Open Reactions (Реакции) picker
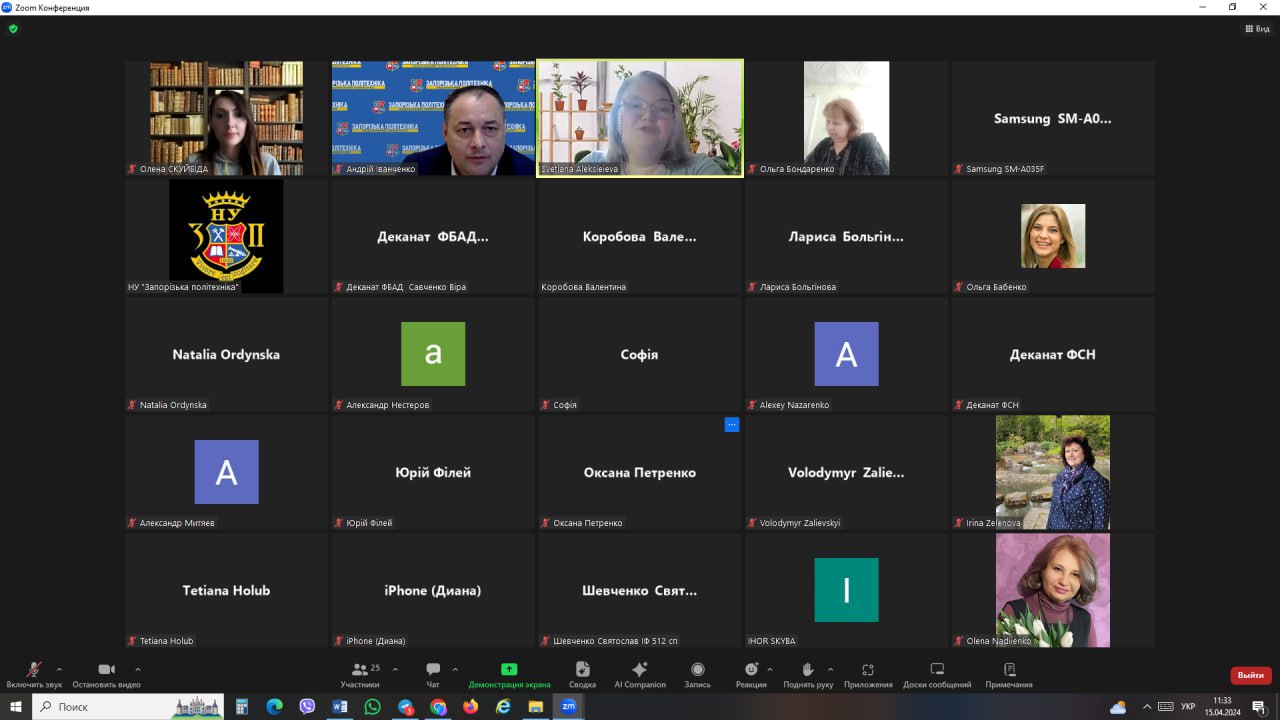The width and height of the screenshot is (1280, 720). [x=751, y=674]
